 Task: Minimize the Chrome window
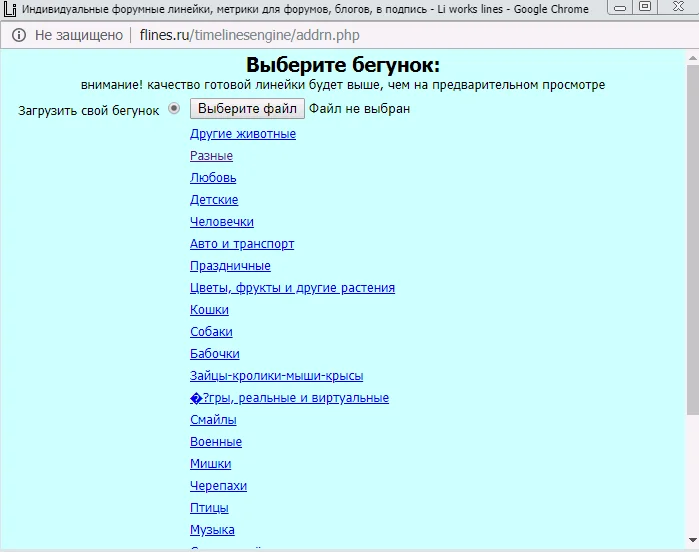(620, 8)
